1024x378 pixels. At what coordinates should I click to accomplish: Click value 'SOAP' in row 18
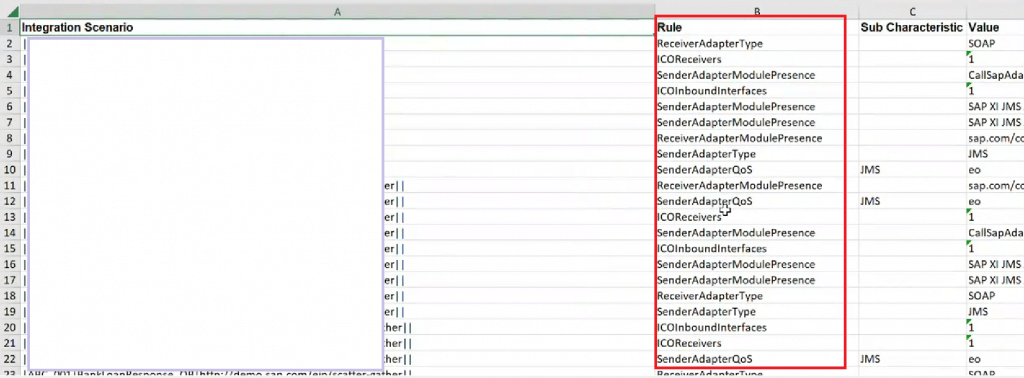(x=981, y=296)
